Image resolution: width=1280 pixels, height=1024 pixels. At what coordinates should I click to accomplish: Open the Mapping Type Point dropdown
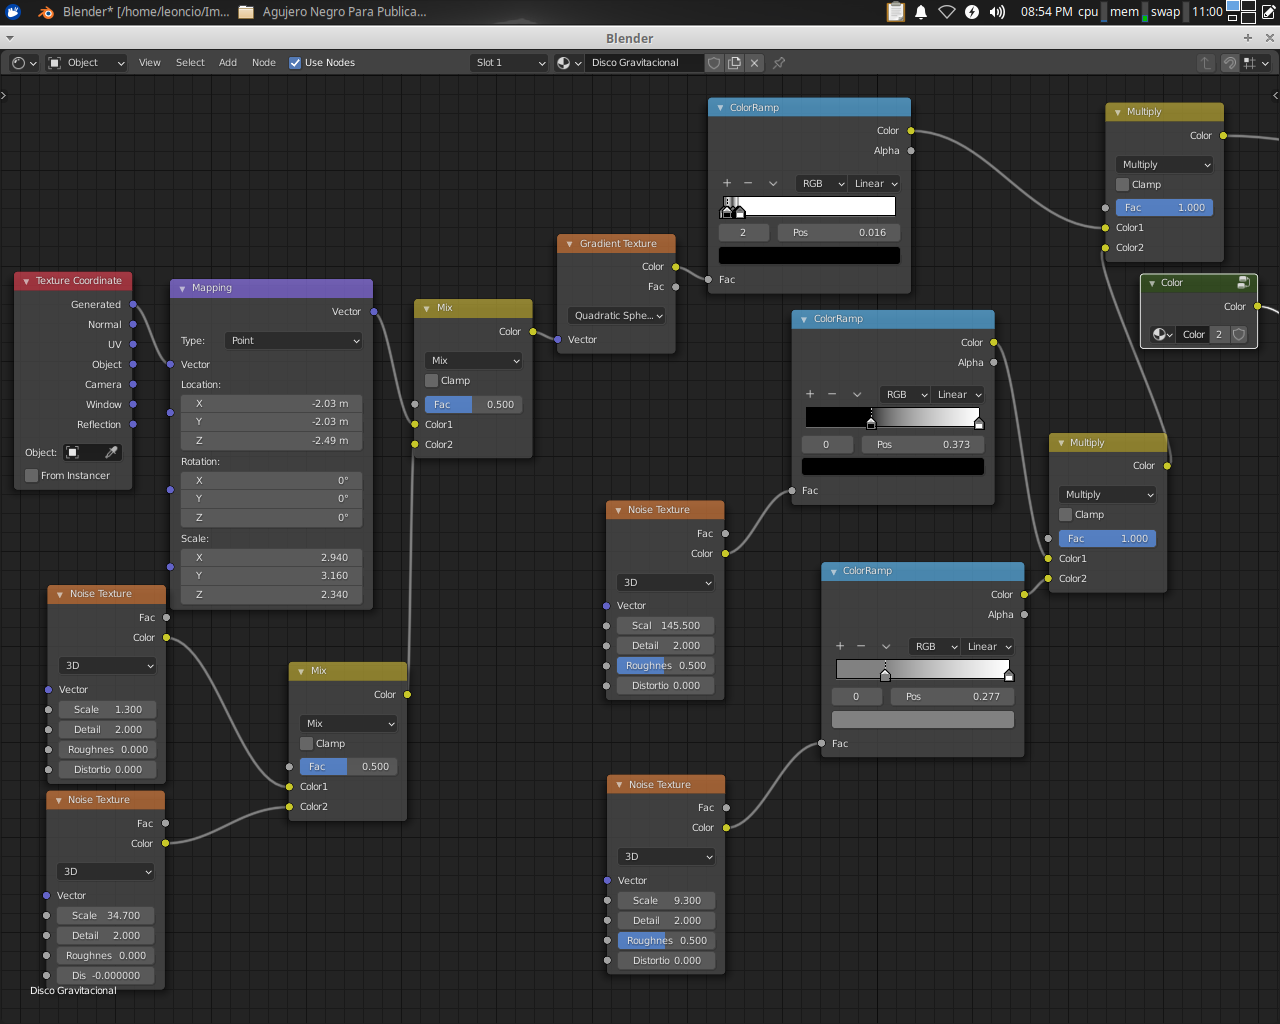pyautogui.click(x=294, y=341)
